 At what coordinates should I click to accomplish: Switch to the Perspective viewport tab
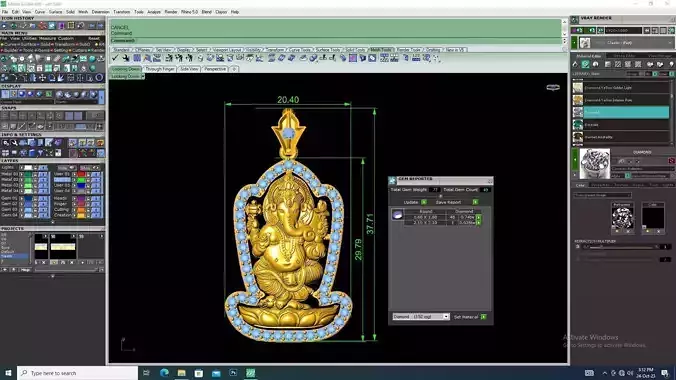[215, 69]
